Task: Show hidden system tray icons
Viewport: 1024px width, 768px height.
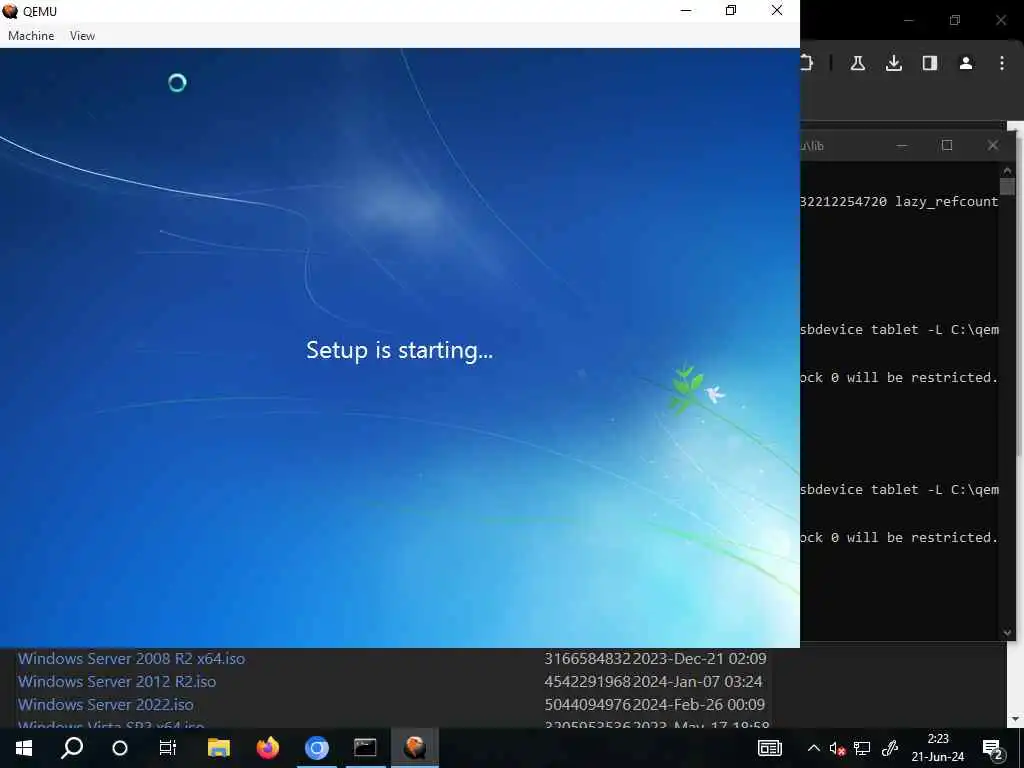Action: pyautogui.click(x=814, y=748)
